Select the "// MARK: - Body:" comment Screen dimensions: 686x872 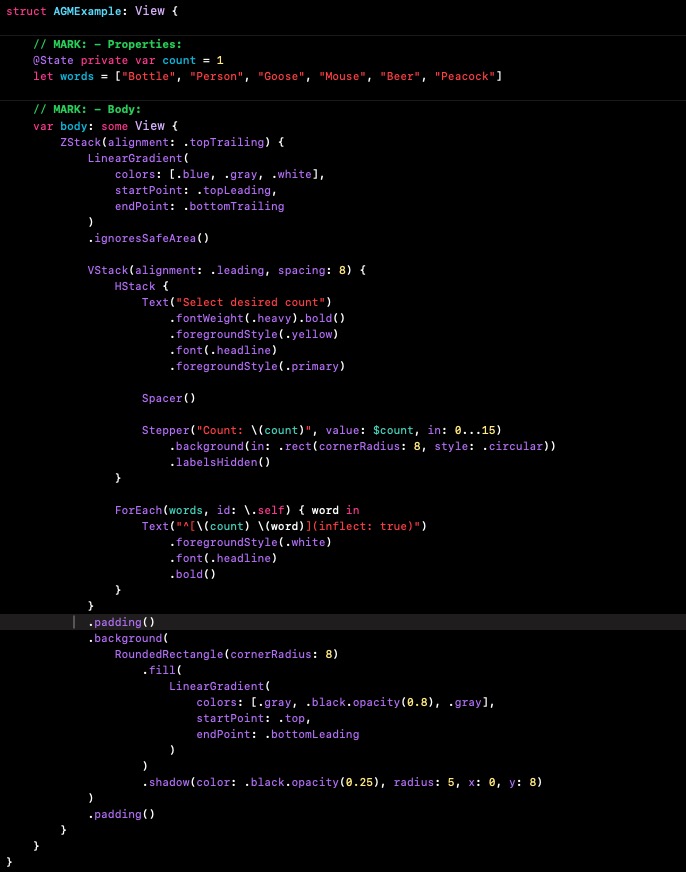point(87,110)
